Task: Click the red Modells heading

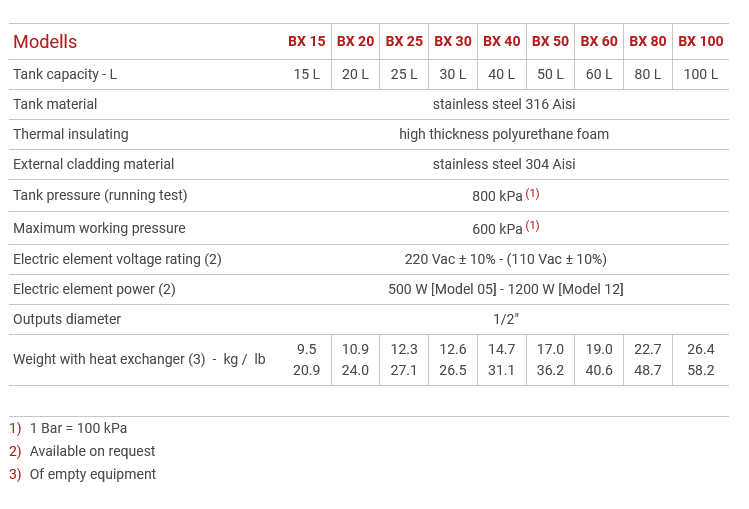Action: click(45, 42)
